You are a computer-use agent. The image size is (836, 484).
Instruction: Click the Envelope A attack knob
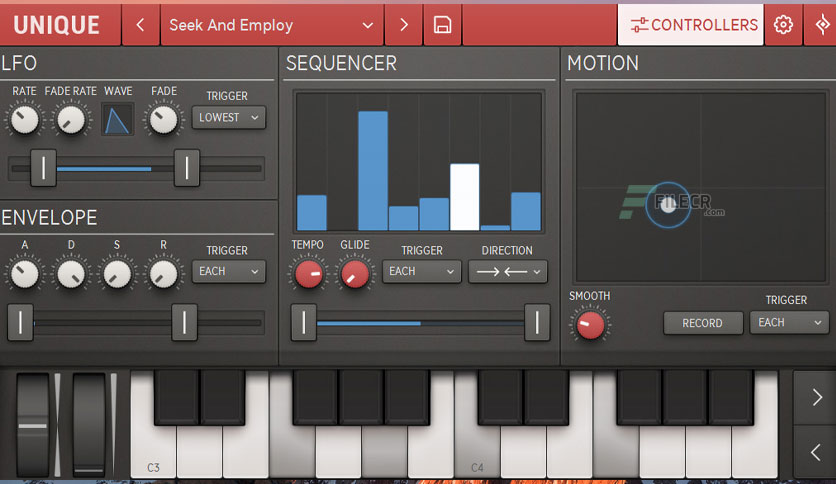[x=25, y=274]
